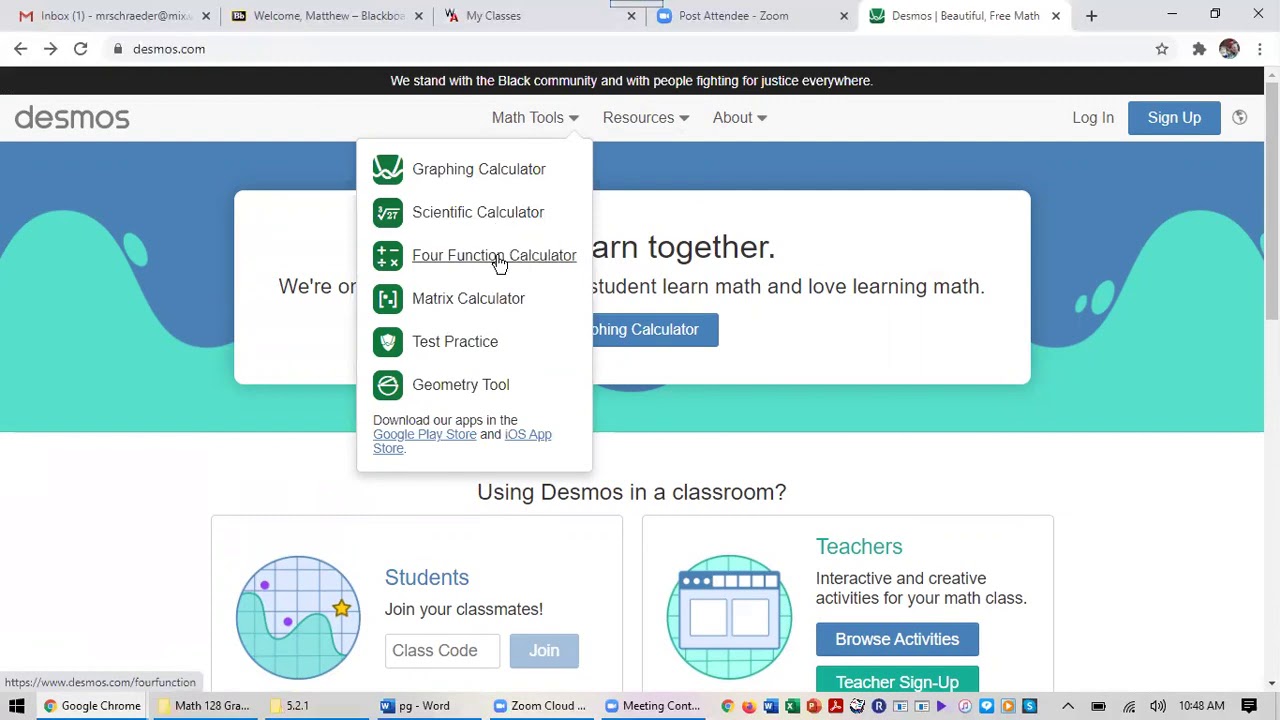
Task: Choose Four Function Calculator from menu
Action: (x=494, y=255)
